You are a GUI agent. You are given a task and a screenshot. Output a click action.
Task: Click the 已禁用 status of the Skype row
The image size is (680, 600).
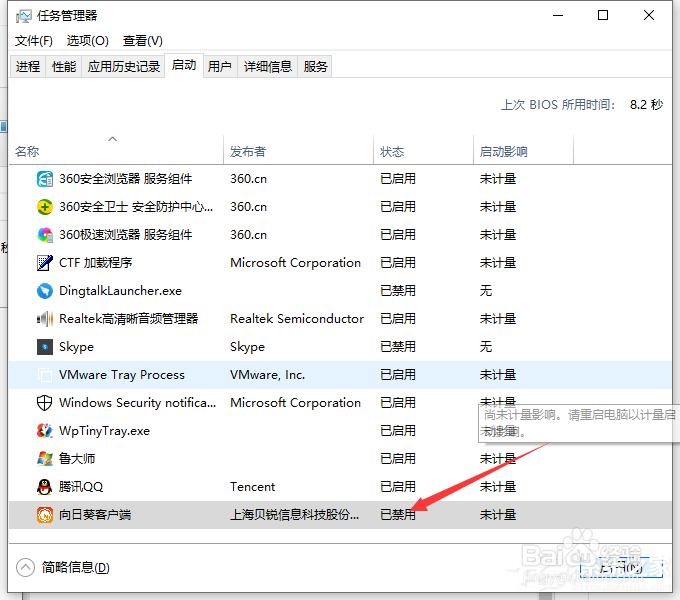click(x=398, y=347)
